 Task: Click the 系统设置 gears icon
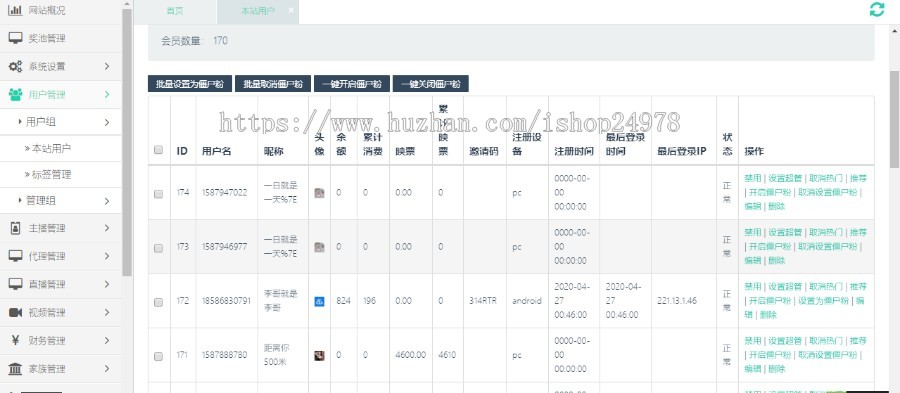point(15,67)
